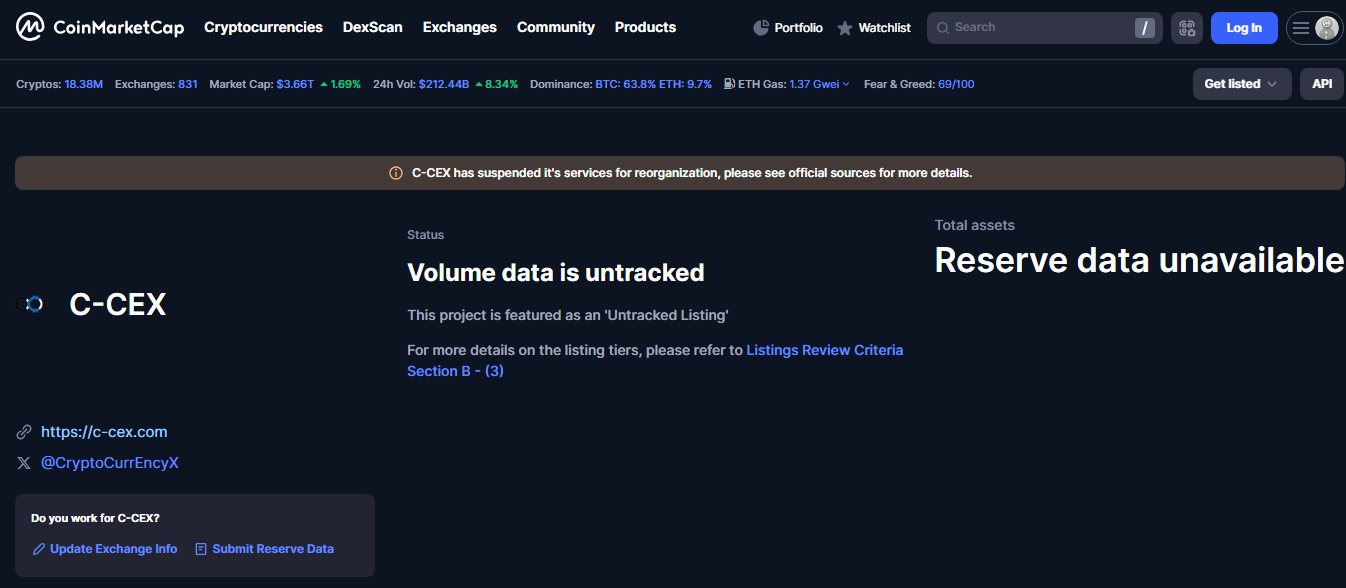Open Listings Review Criteria Section B link
The width and height of the screenshot is (1346, 588).
824,350
